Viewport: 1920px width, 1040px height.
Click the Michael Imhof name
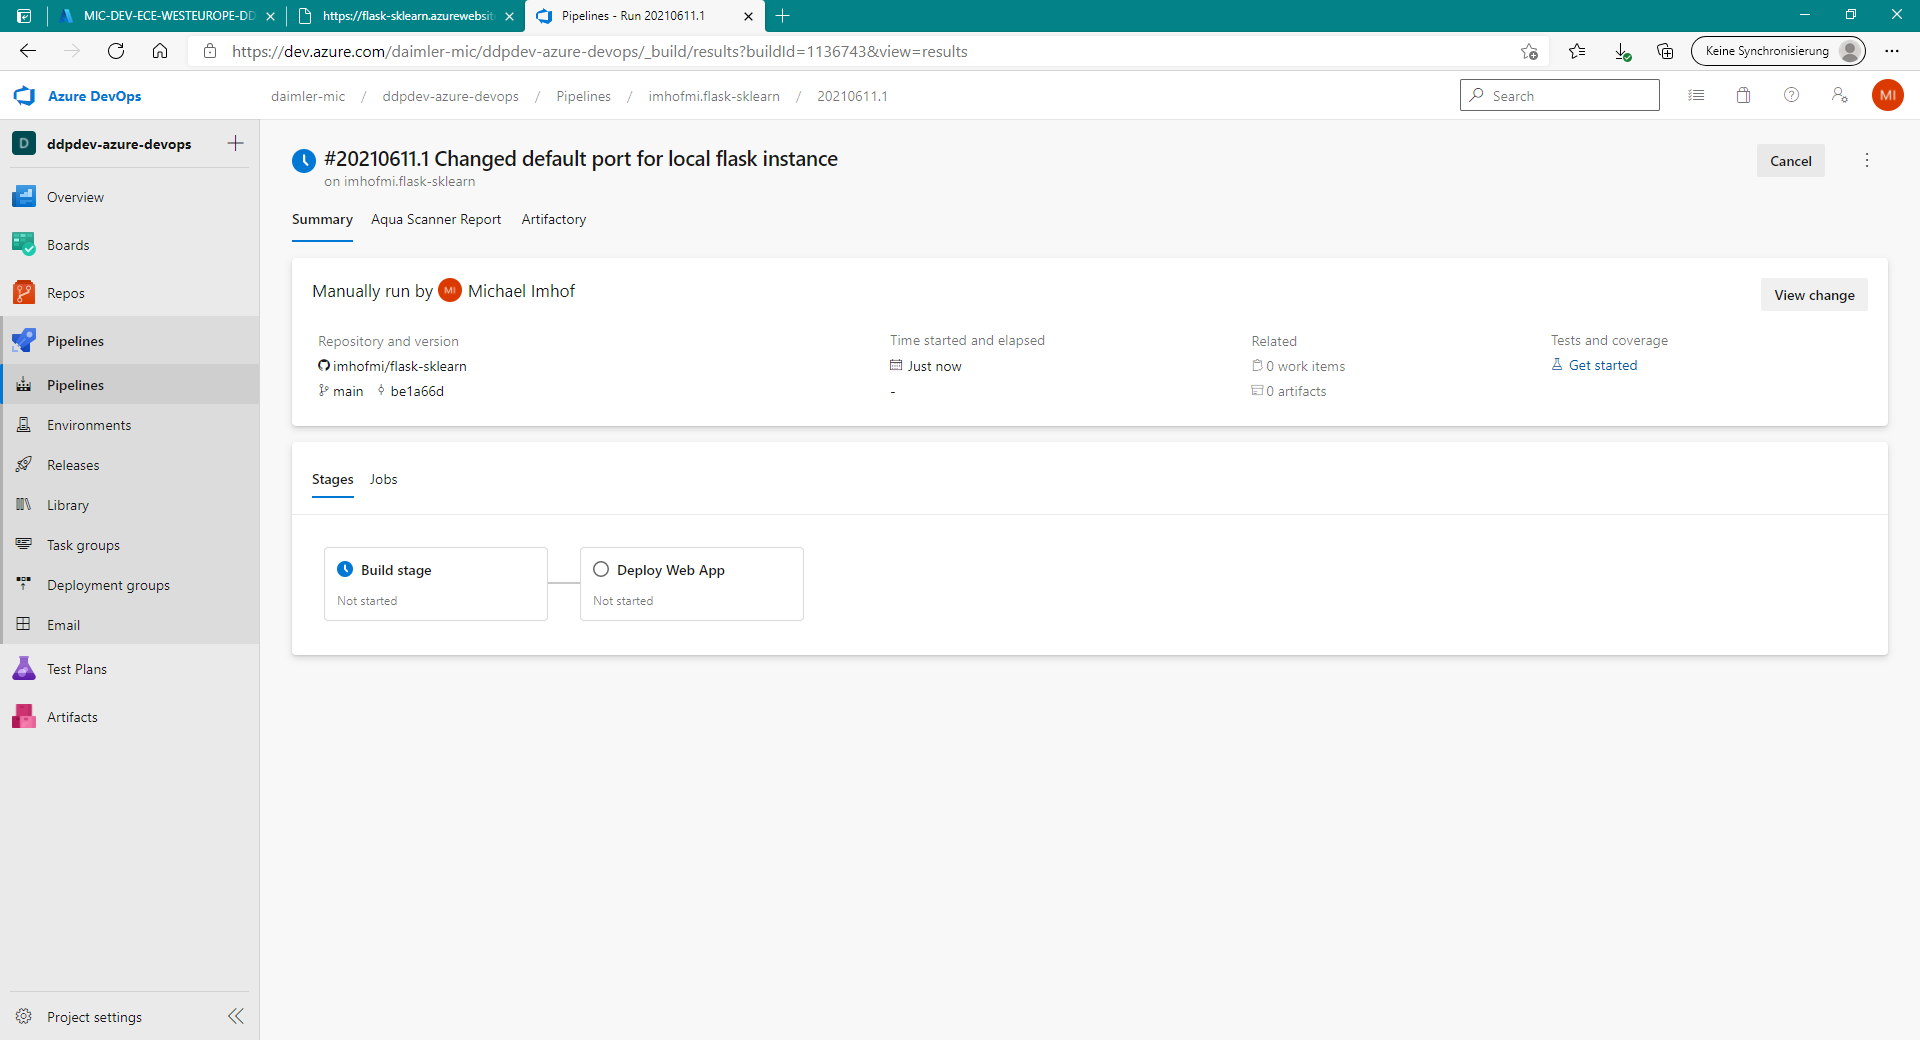point(521,291)
